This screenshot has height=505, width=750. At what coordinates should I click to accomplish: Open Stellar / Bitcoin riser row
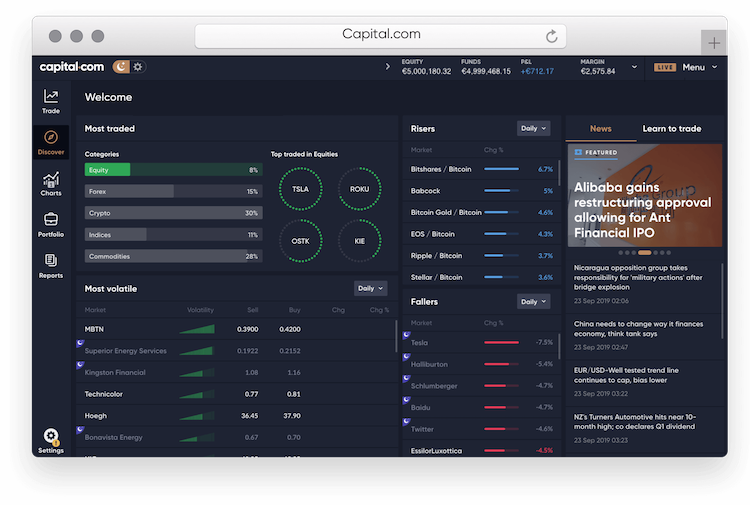[x=481, y=277]
